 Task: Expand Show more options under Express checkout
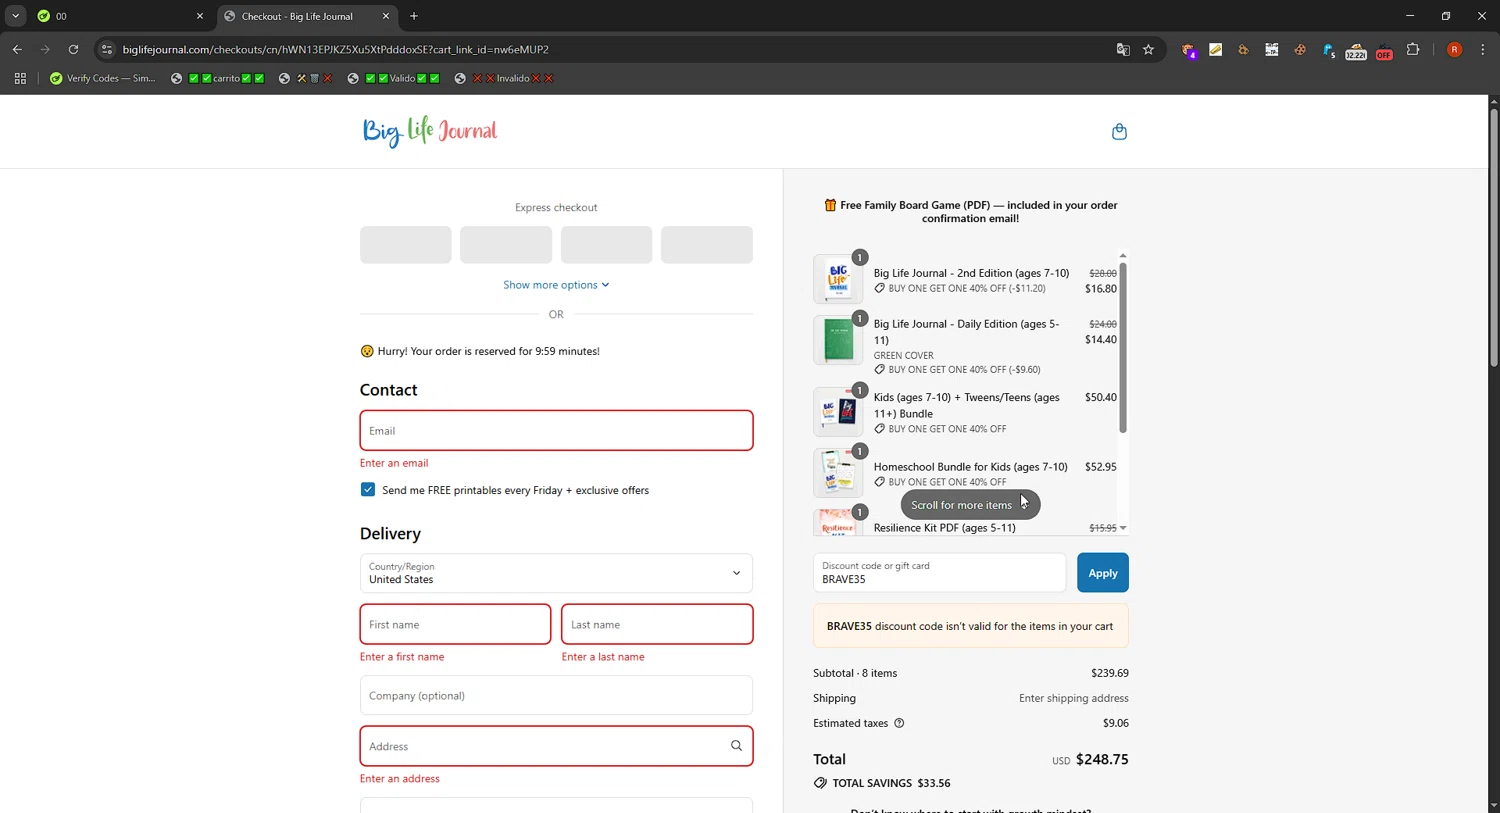(x=556, y=285)
